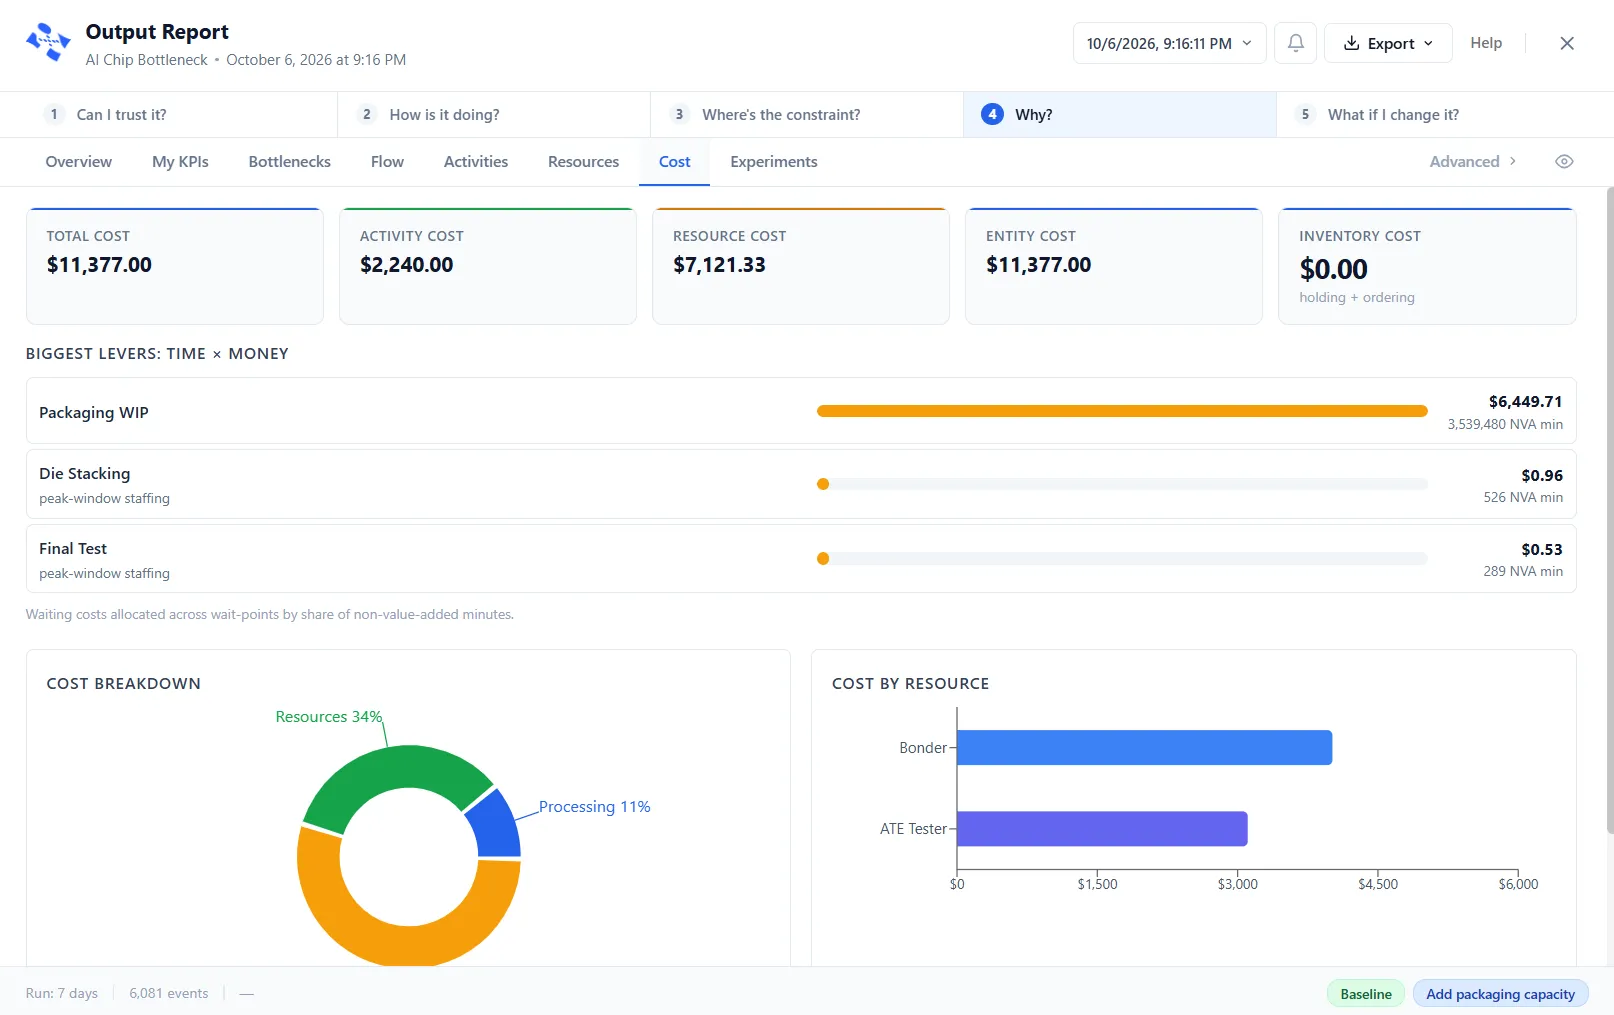Switch to the My KPIs tab
1614x1015 pixels.
180,162
